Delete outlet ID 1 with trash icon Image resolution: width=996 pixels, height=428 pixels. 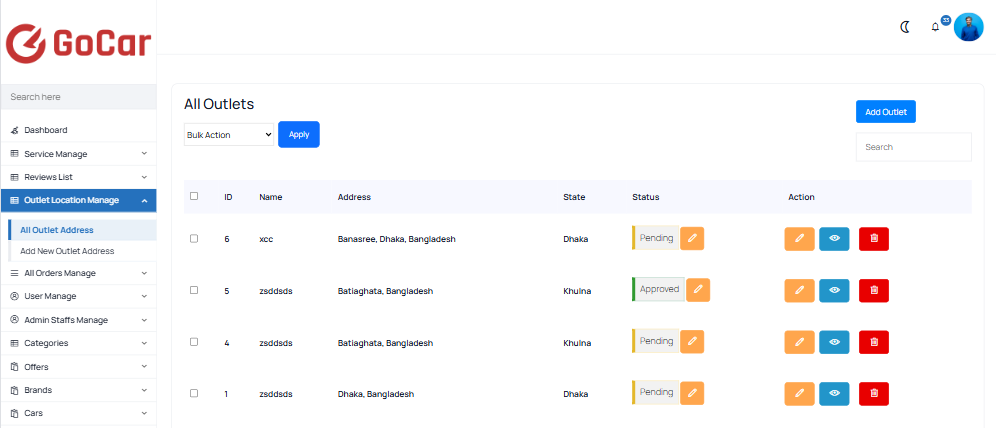click(x=874, y=394)
